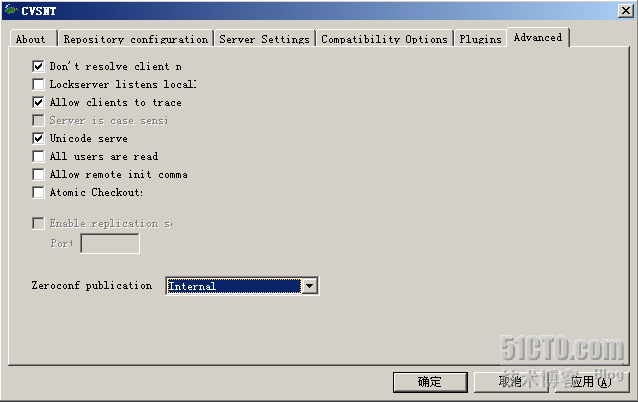Disable the Unicode server checkbox
The height and width of the screenshot is (402, 638).
39,138
